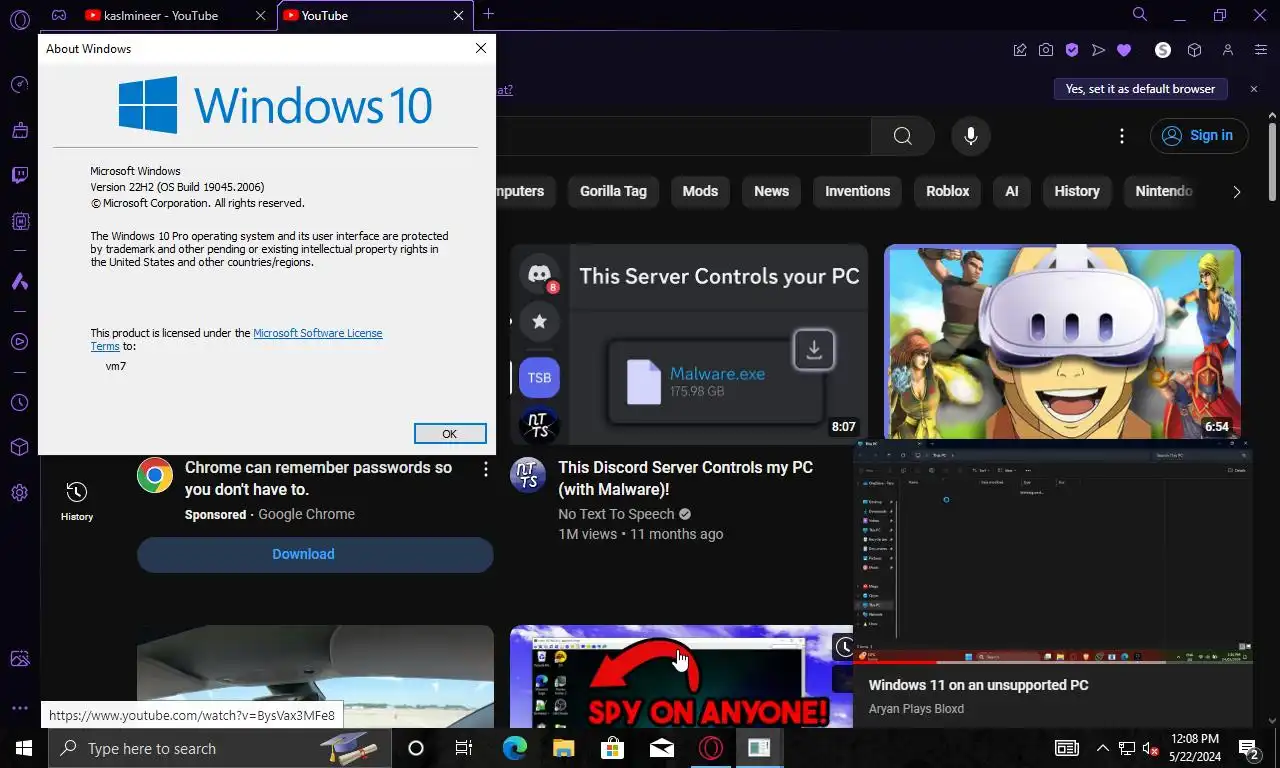Show more YouTube category chips with arrow
The width and height of the screenshot is (1280, 768).
(1236, 192)
